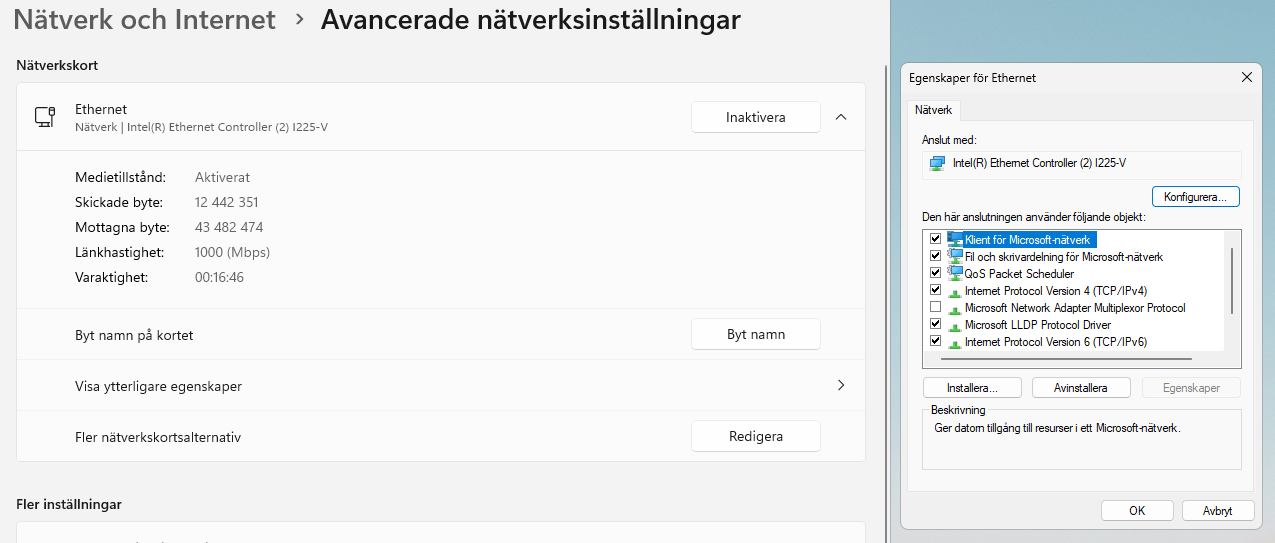This screenshot has height=543, width=1275.
Task: Open Visa ytterligare egenskaper chevron
Action: 841,385
